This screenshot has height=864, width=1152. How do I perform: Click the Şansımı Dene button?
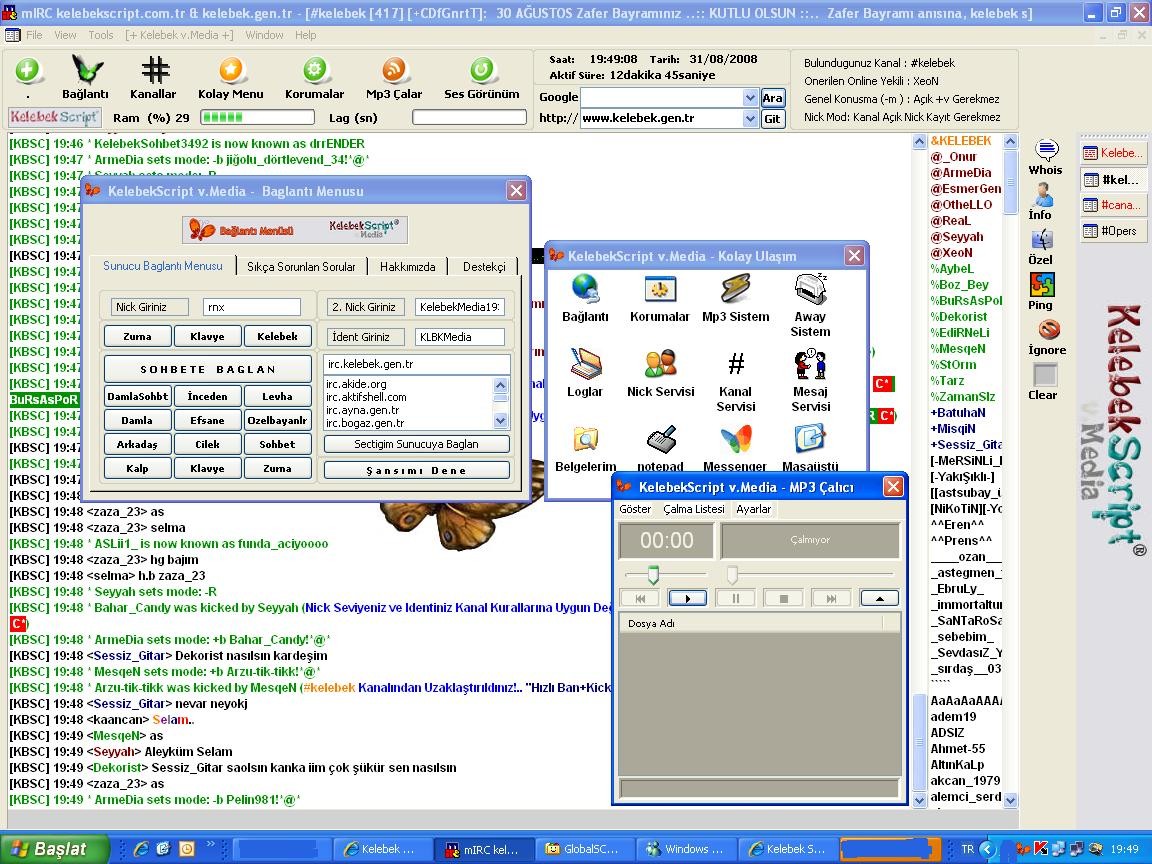click(416, 470)
